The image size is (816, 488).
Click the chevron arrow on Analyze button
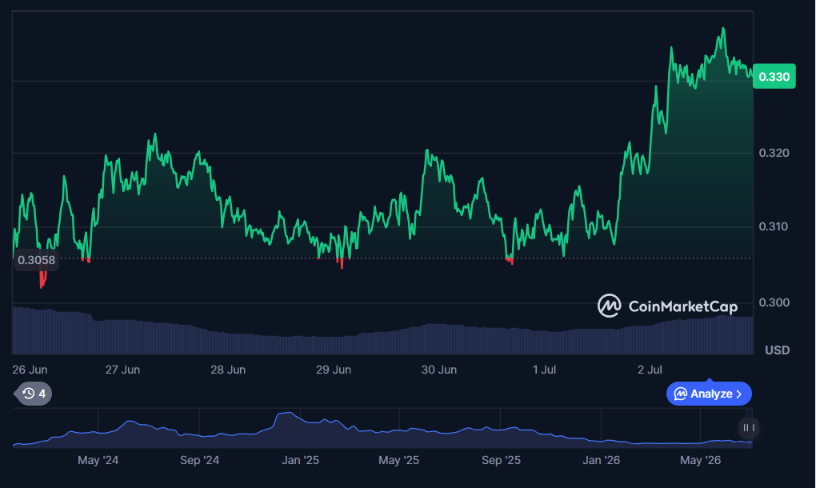coord(739,394)
